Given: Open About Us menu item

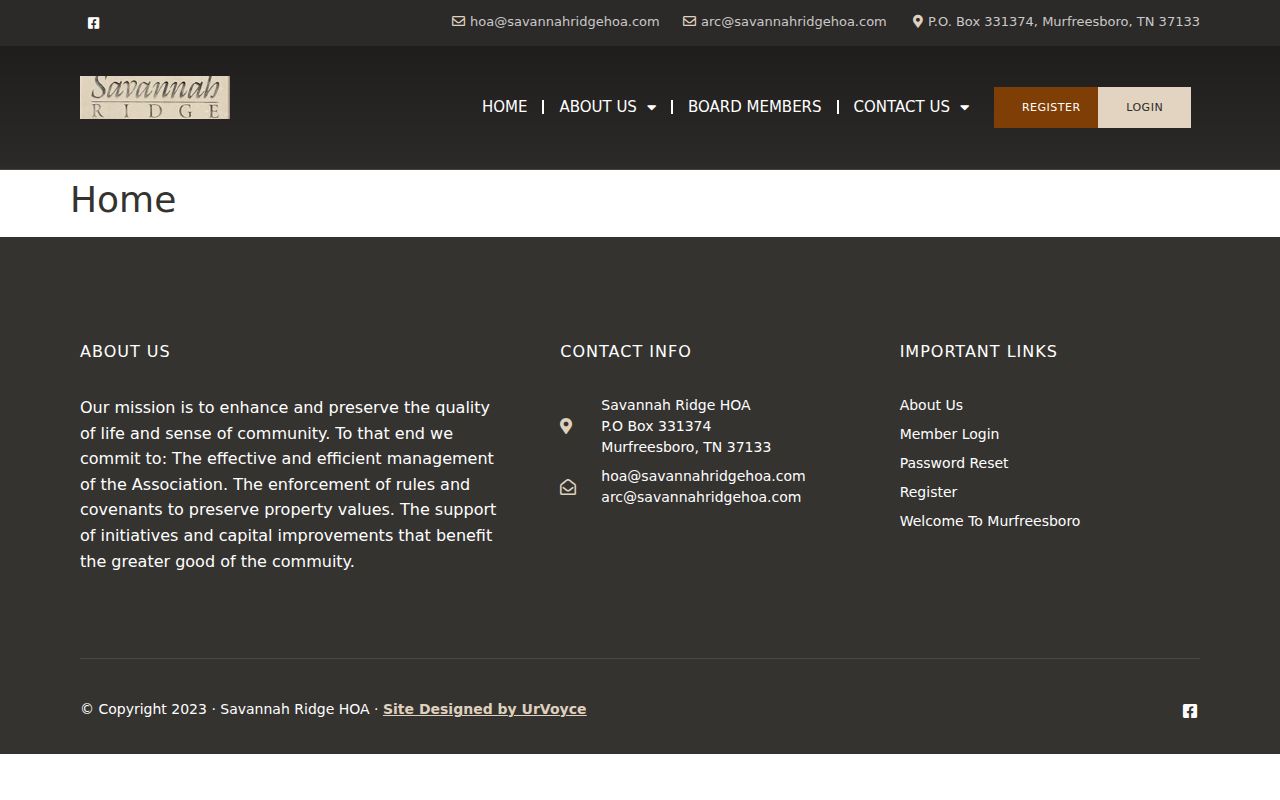Looking at the screenshot, I should coord(598,107).
